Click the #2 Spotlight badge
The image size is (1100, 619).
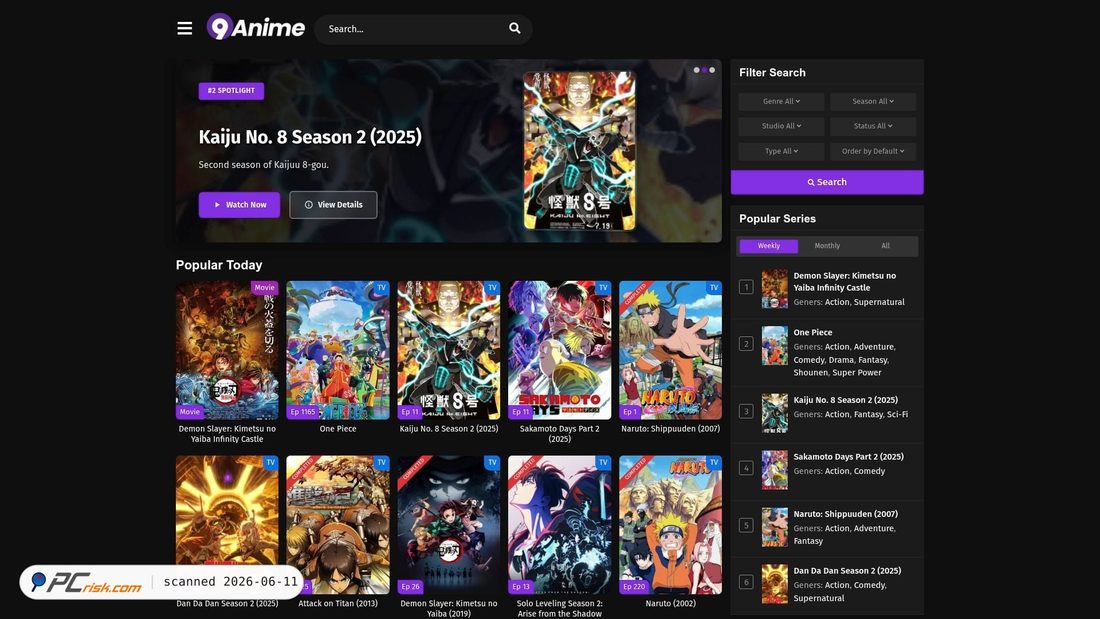231,91
